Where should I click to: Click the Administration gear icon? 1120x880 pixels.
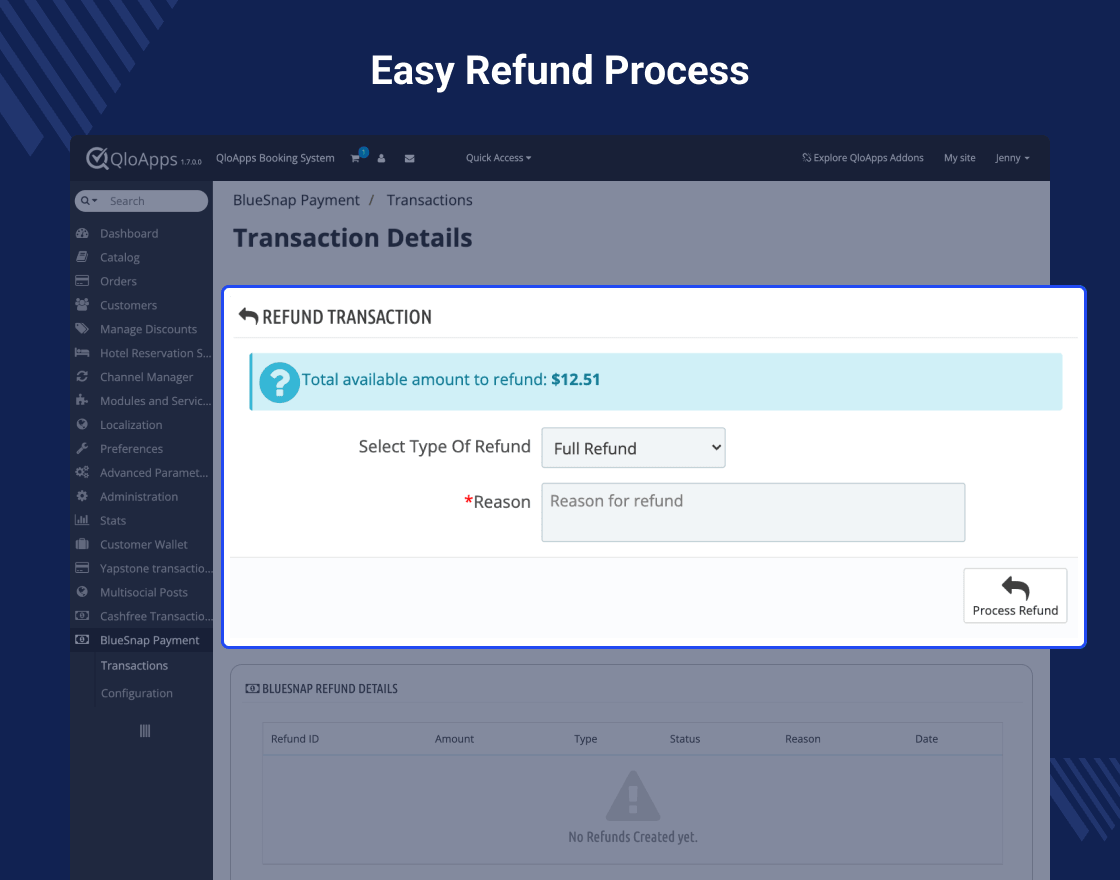[x=82, y=496]
